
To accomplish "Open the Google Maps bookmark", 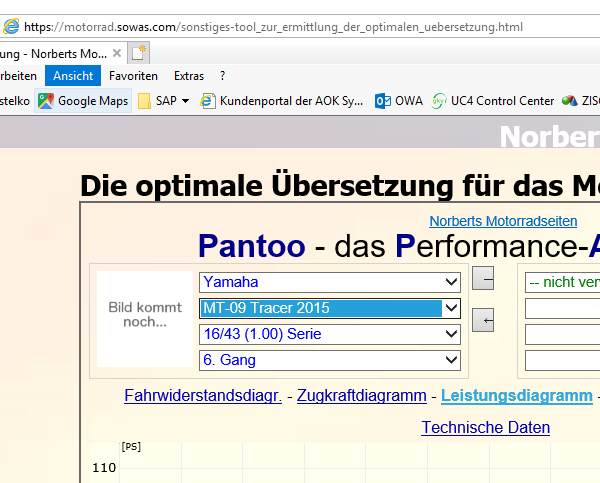I will (84, 101).
